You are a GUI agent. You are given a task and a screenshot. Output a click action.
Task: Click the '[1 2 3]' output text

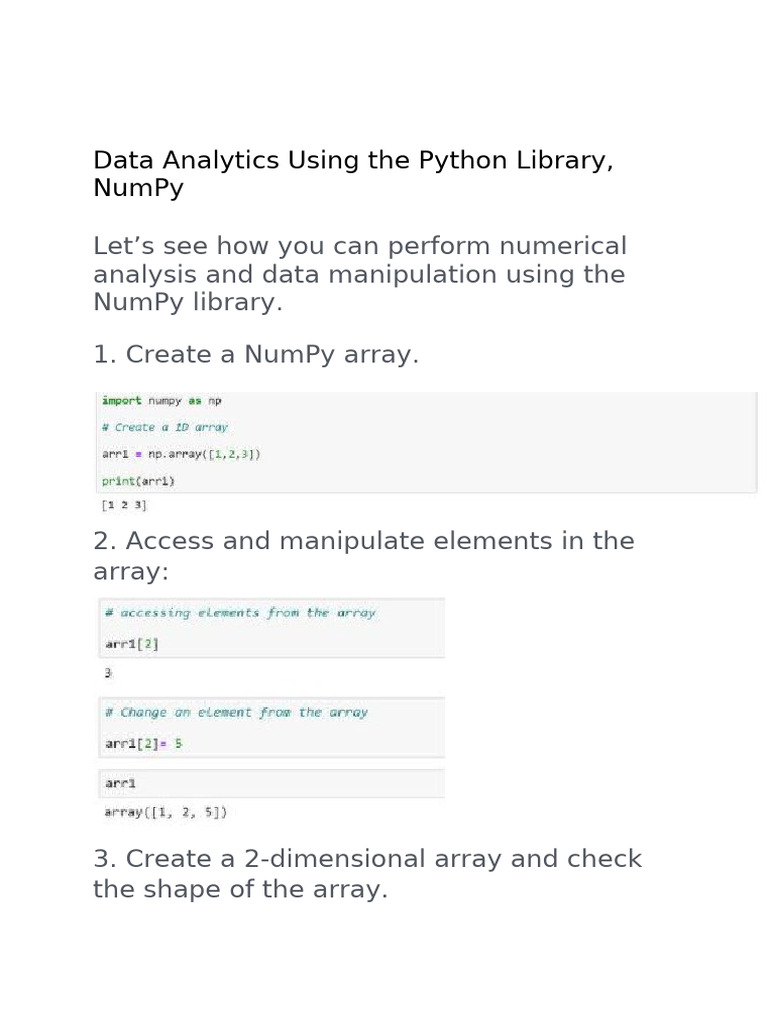(x=124, y=505)
